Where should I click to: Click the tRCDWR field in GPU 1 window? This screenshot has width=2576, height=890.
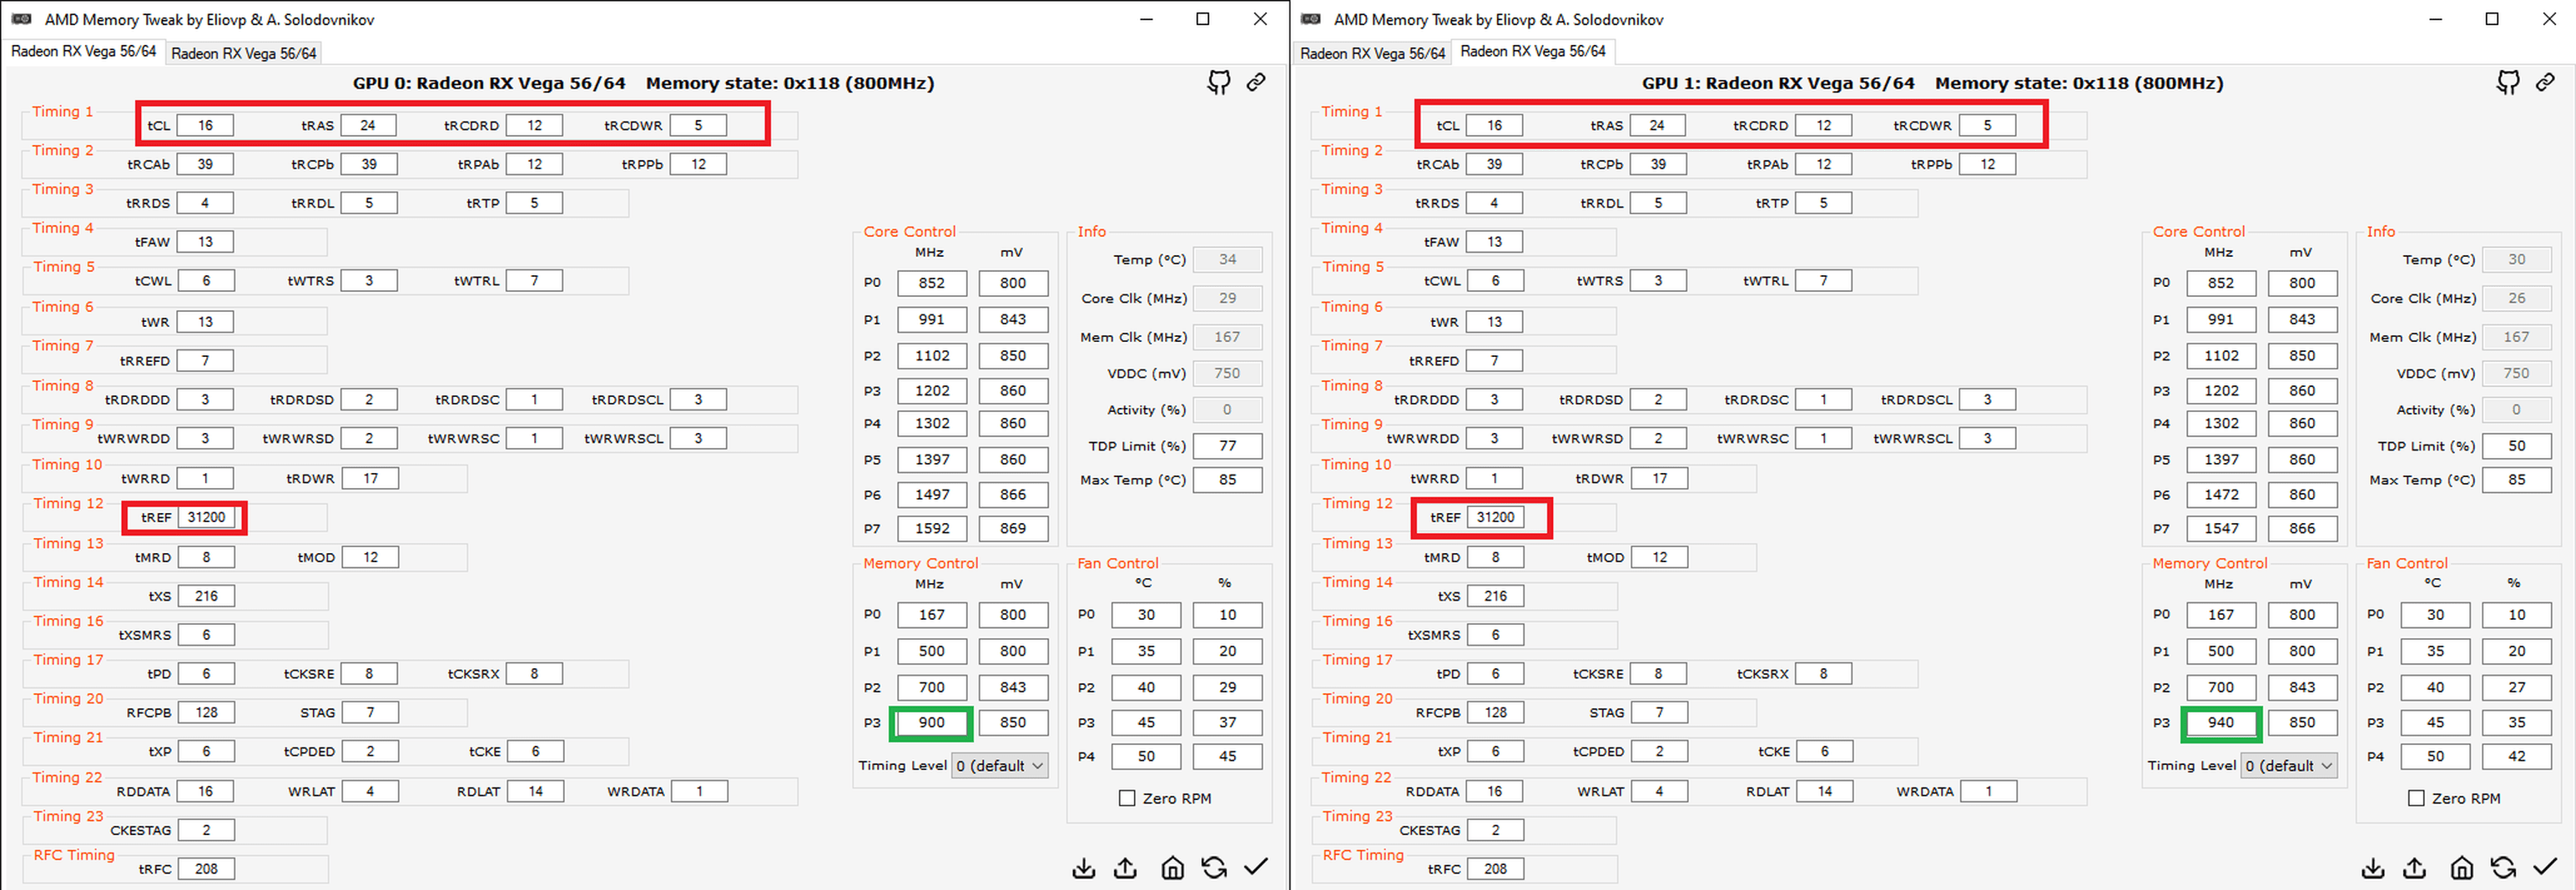(1987, 125)
